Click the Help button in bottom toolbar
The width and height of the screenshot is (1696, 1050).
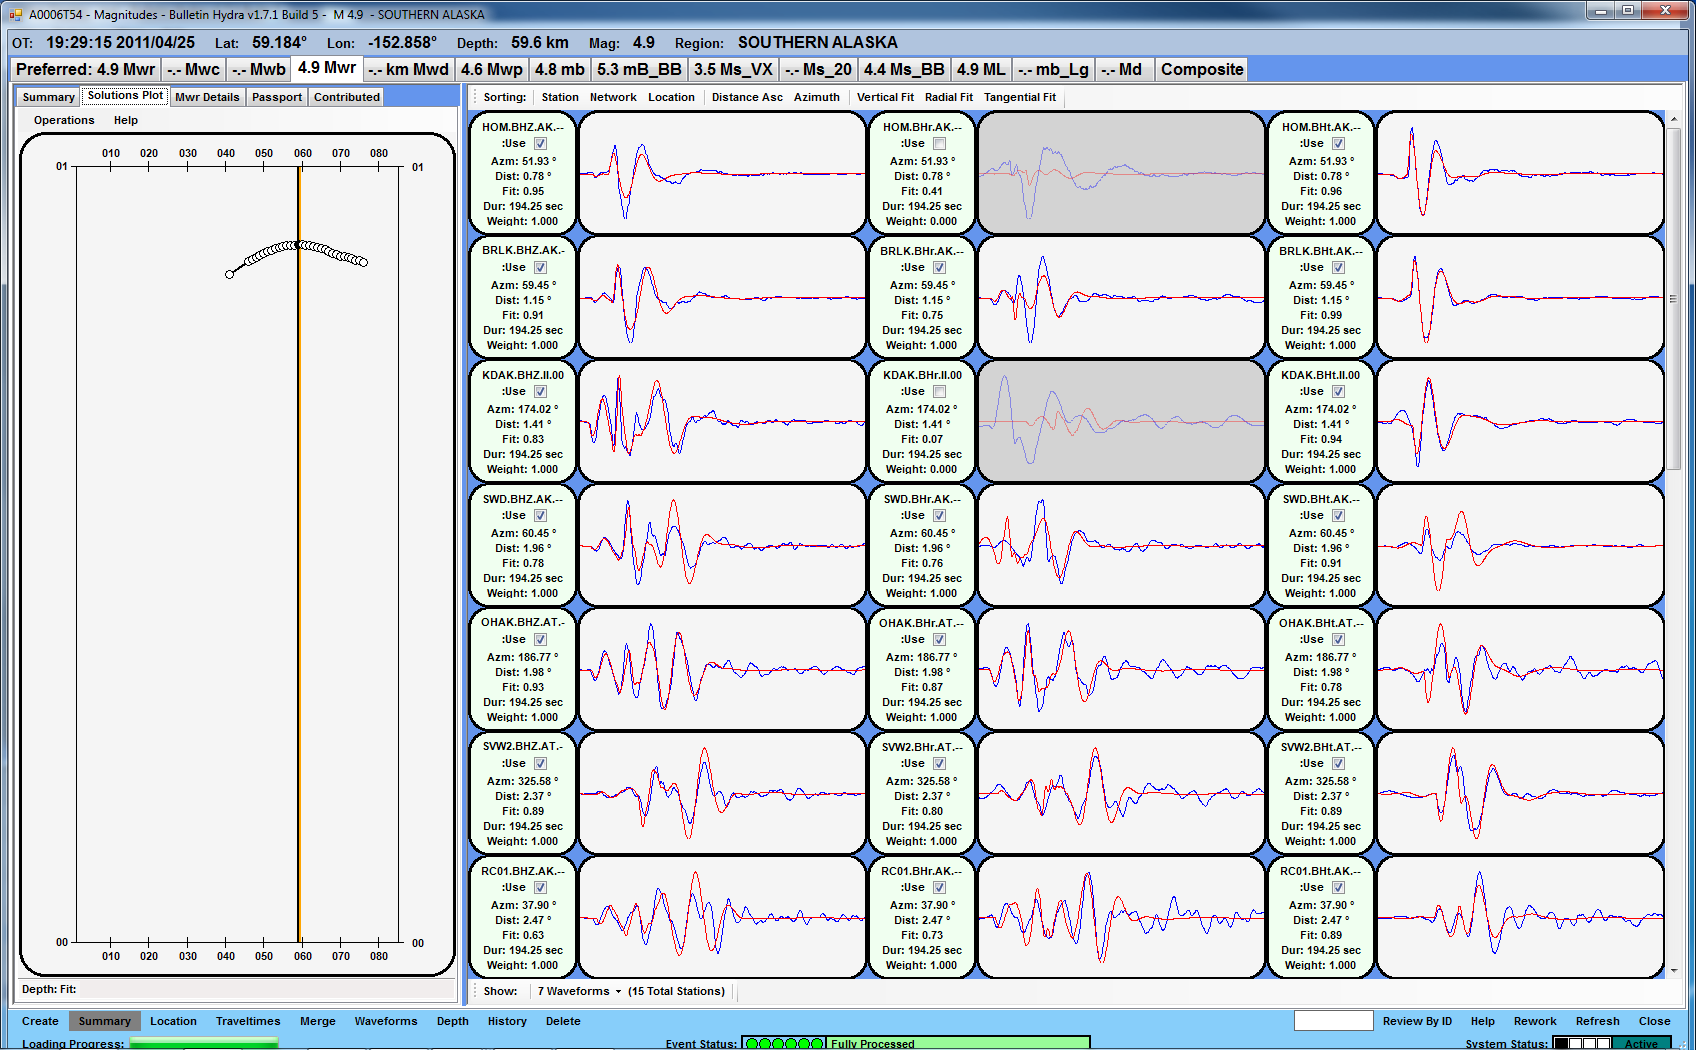coord(1482,1021)
